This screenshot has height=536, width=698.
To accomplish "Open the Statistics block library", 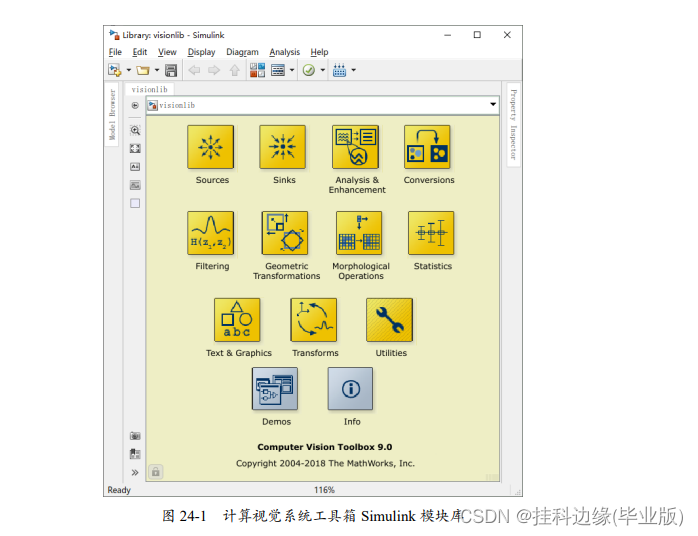I will 431,233.
